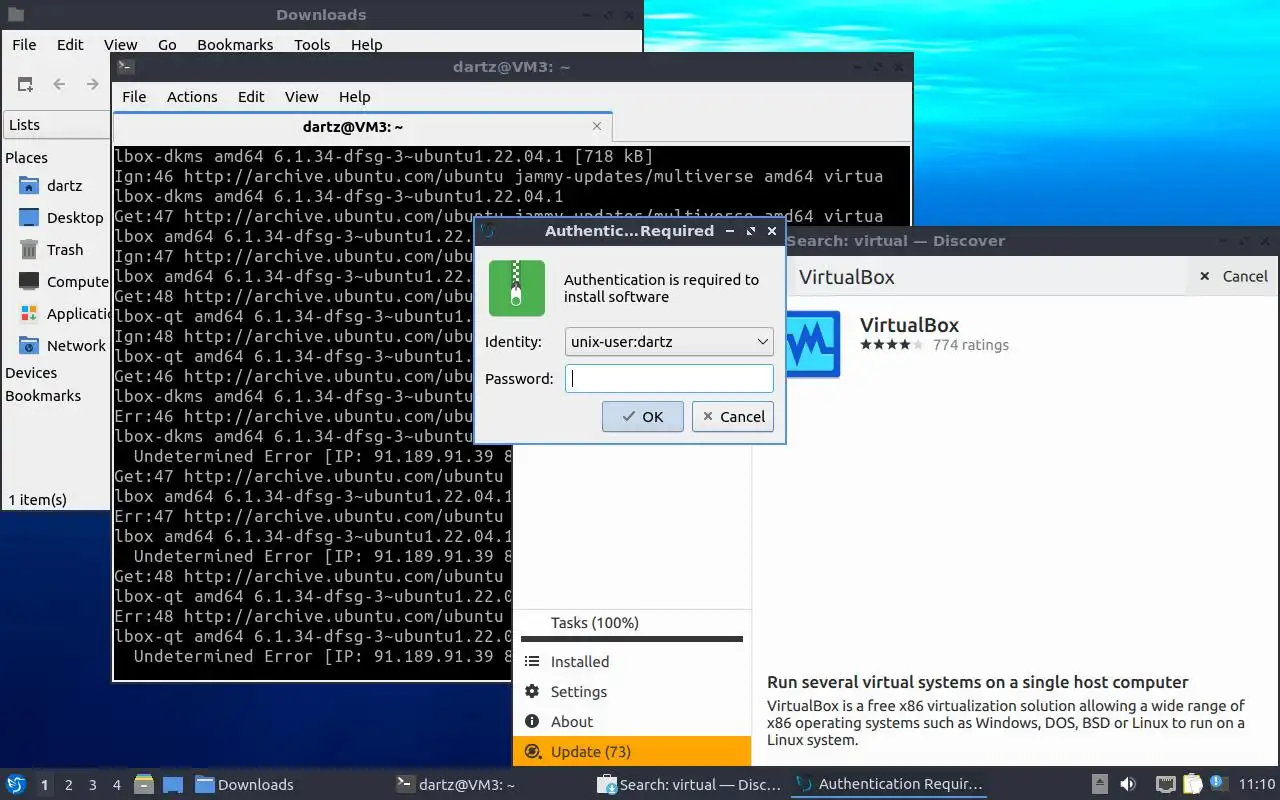Open the Tools menu in Downloads window
Image resolution: width=1280 pixels, height=800 pixels.
click(x=312, y=44)
